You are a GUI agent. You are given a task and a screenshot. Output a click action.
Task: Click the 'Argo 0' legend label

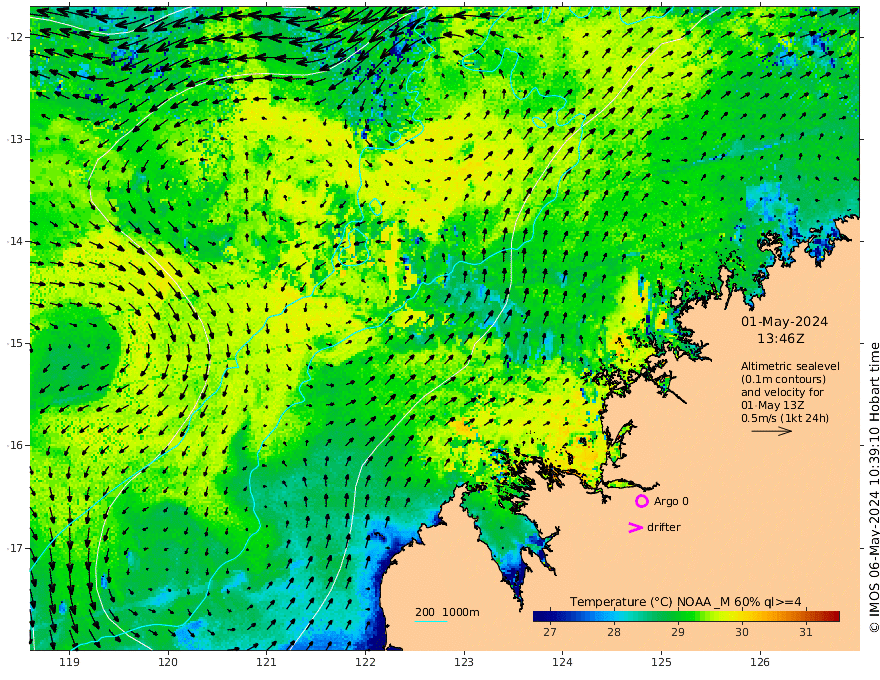point(671,501)
